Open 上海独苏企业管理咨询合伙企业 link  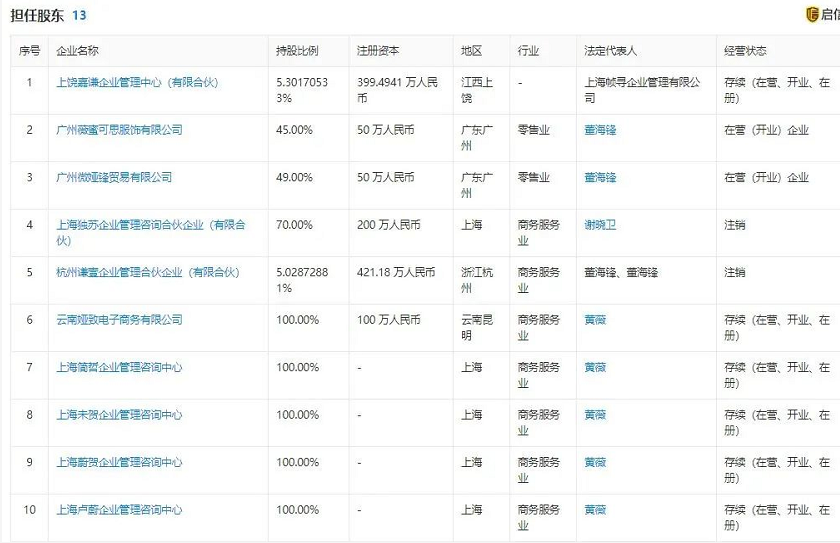click(x=150, y=225)
